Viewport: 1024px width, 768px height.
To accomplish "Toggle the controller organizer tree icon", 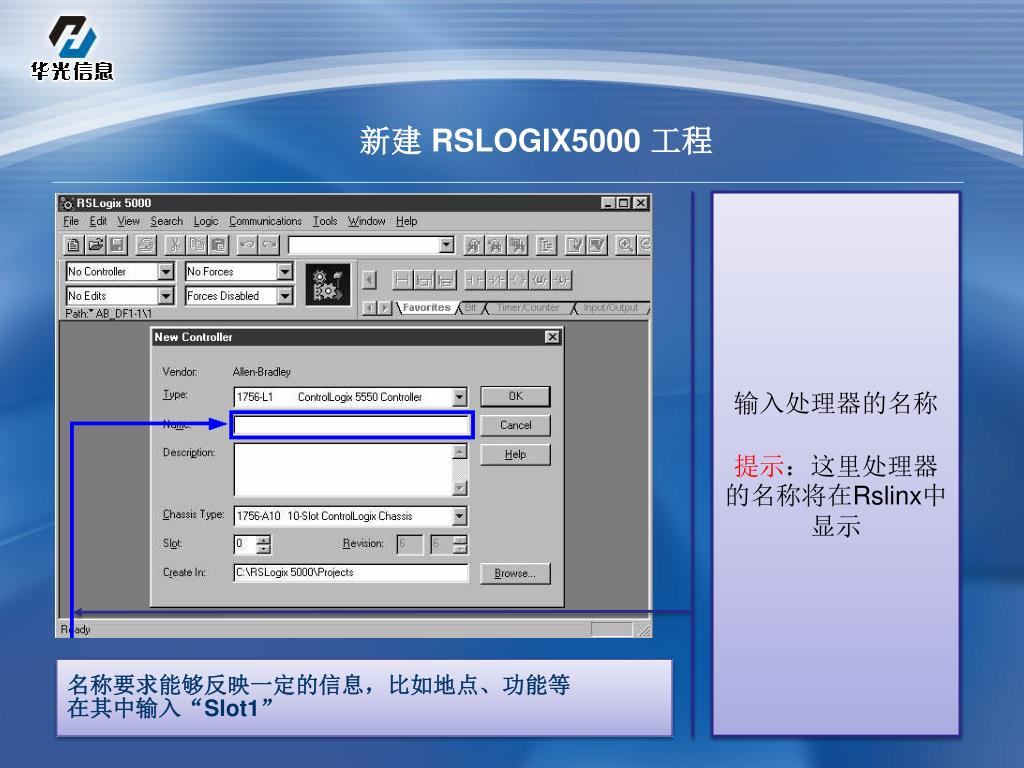I will (x=546, y=245).
